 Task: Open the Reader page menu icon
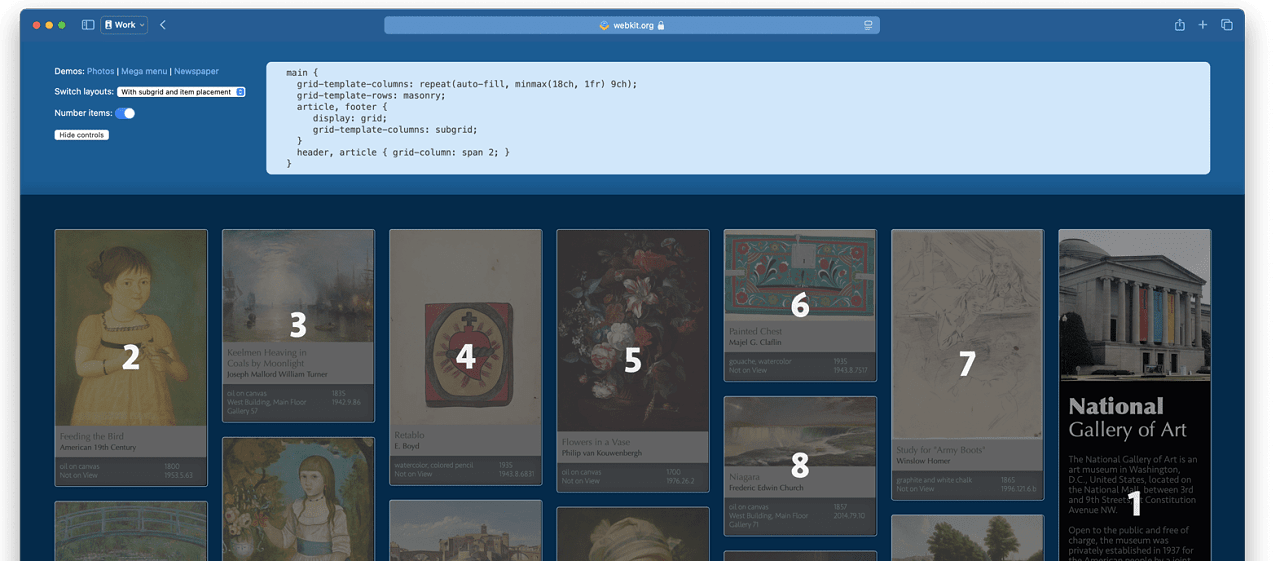click(x=868, y=25)
